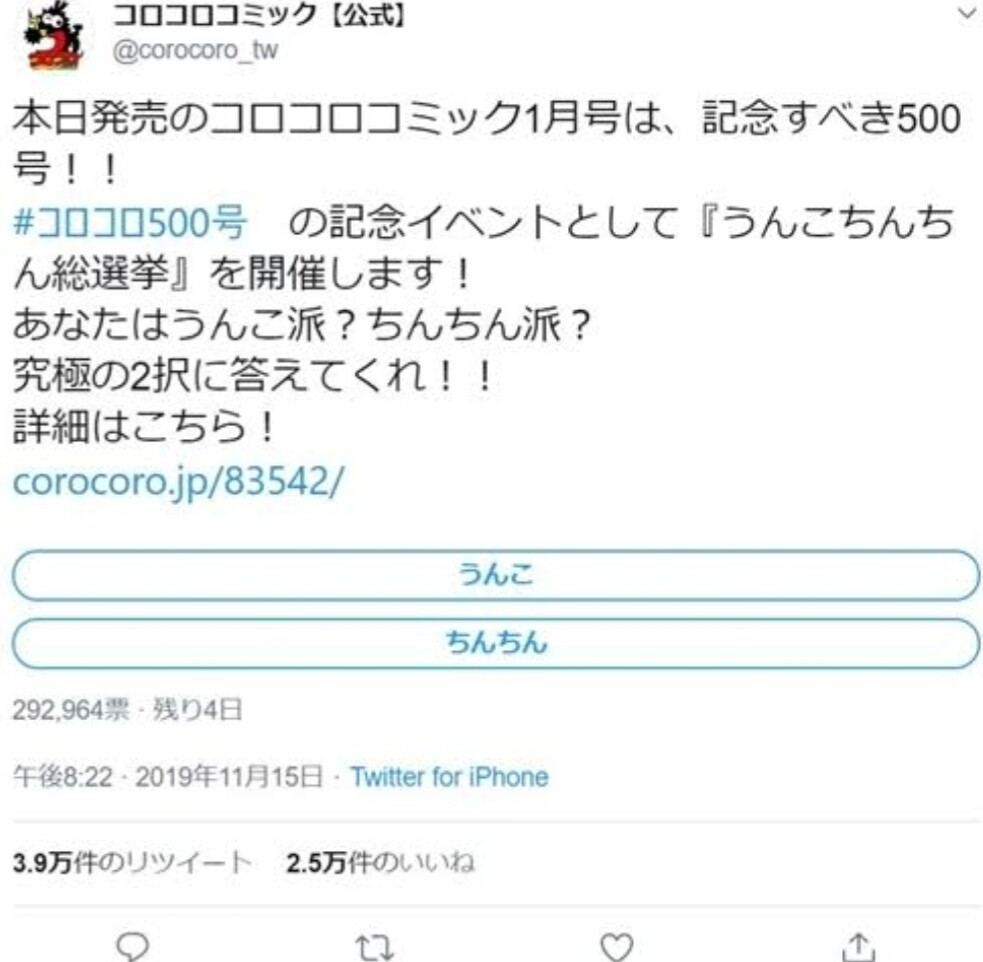Like the tweet with the heart icon
Image resolution: width=983 pixels, height=962 pixels.
coord(617,947)
